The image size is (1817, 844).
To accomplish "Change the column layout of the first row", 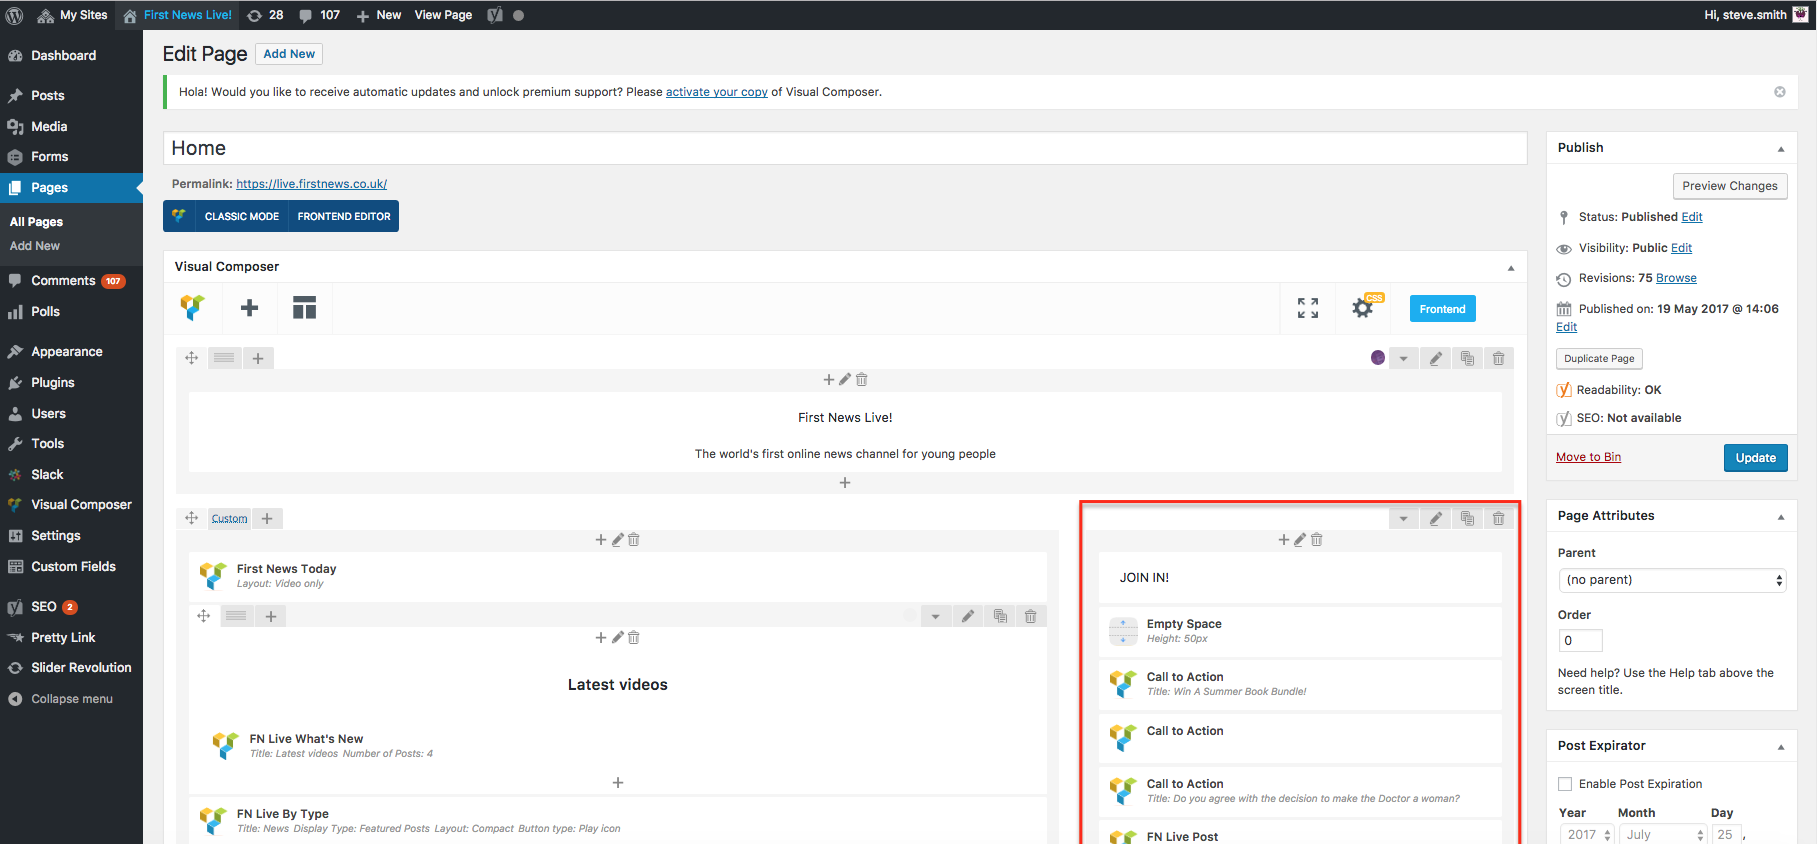I will [x=225, y=358].
